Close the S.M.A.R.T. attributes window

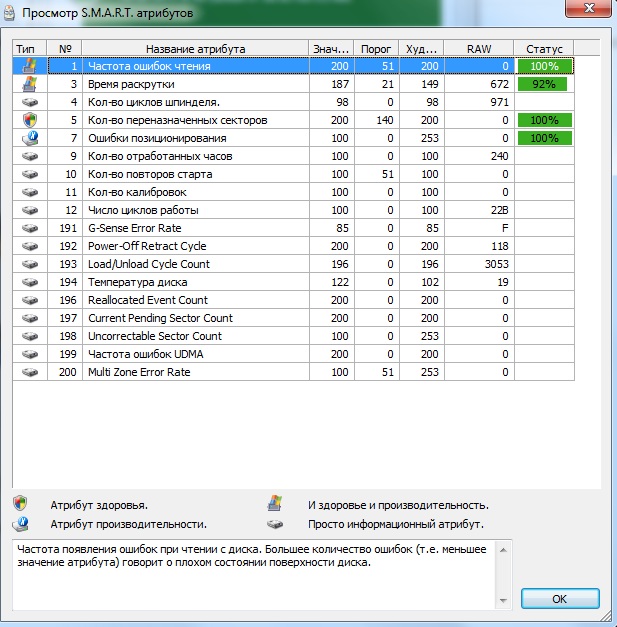tap(588, 8)
